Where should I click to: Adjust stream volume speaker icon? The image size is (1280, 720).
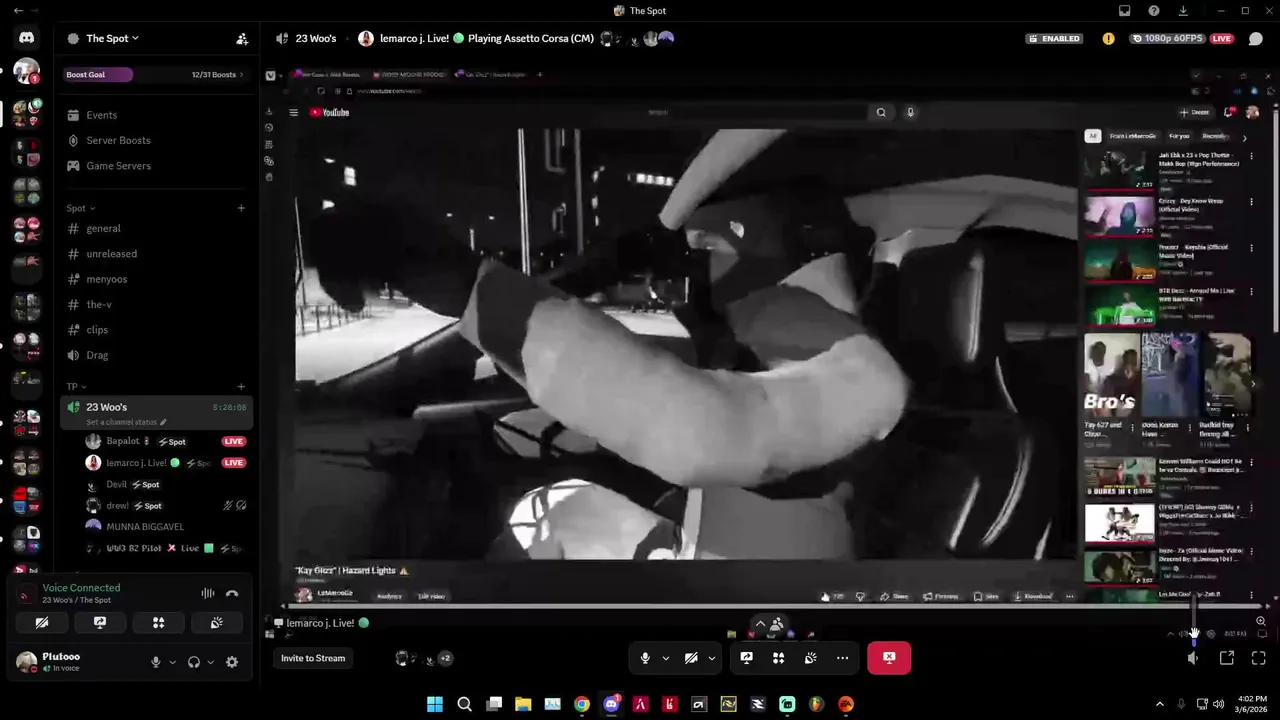pyautogui.click(x=1193, y=658)
